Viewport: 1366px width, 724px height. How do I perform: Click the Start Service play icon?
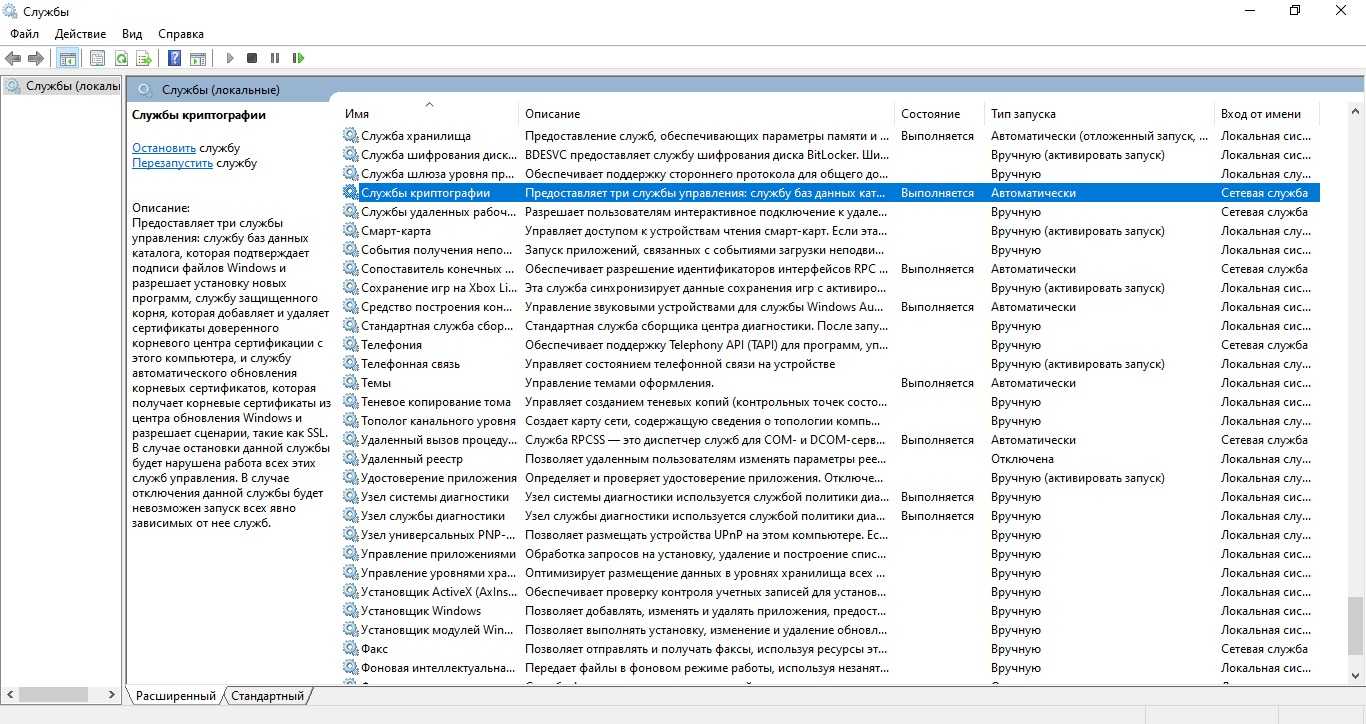[x=230, y=59]
